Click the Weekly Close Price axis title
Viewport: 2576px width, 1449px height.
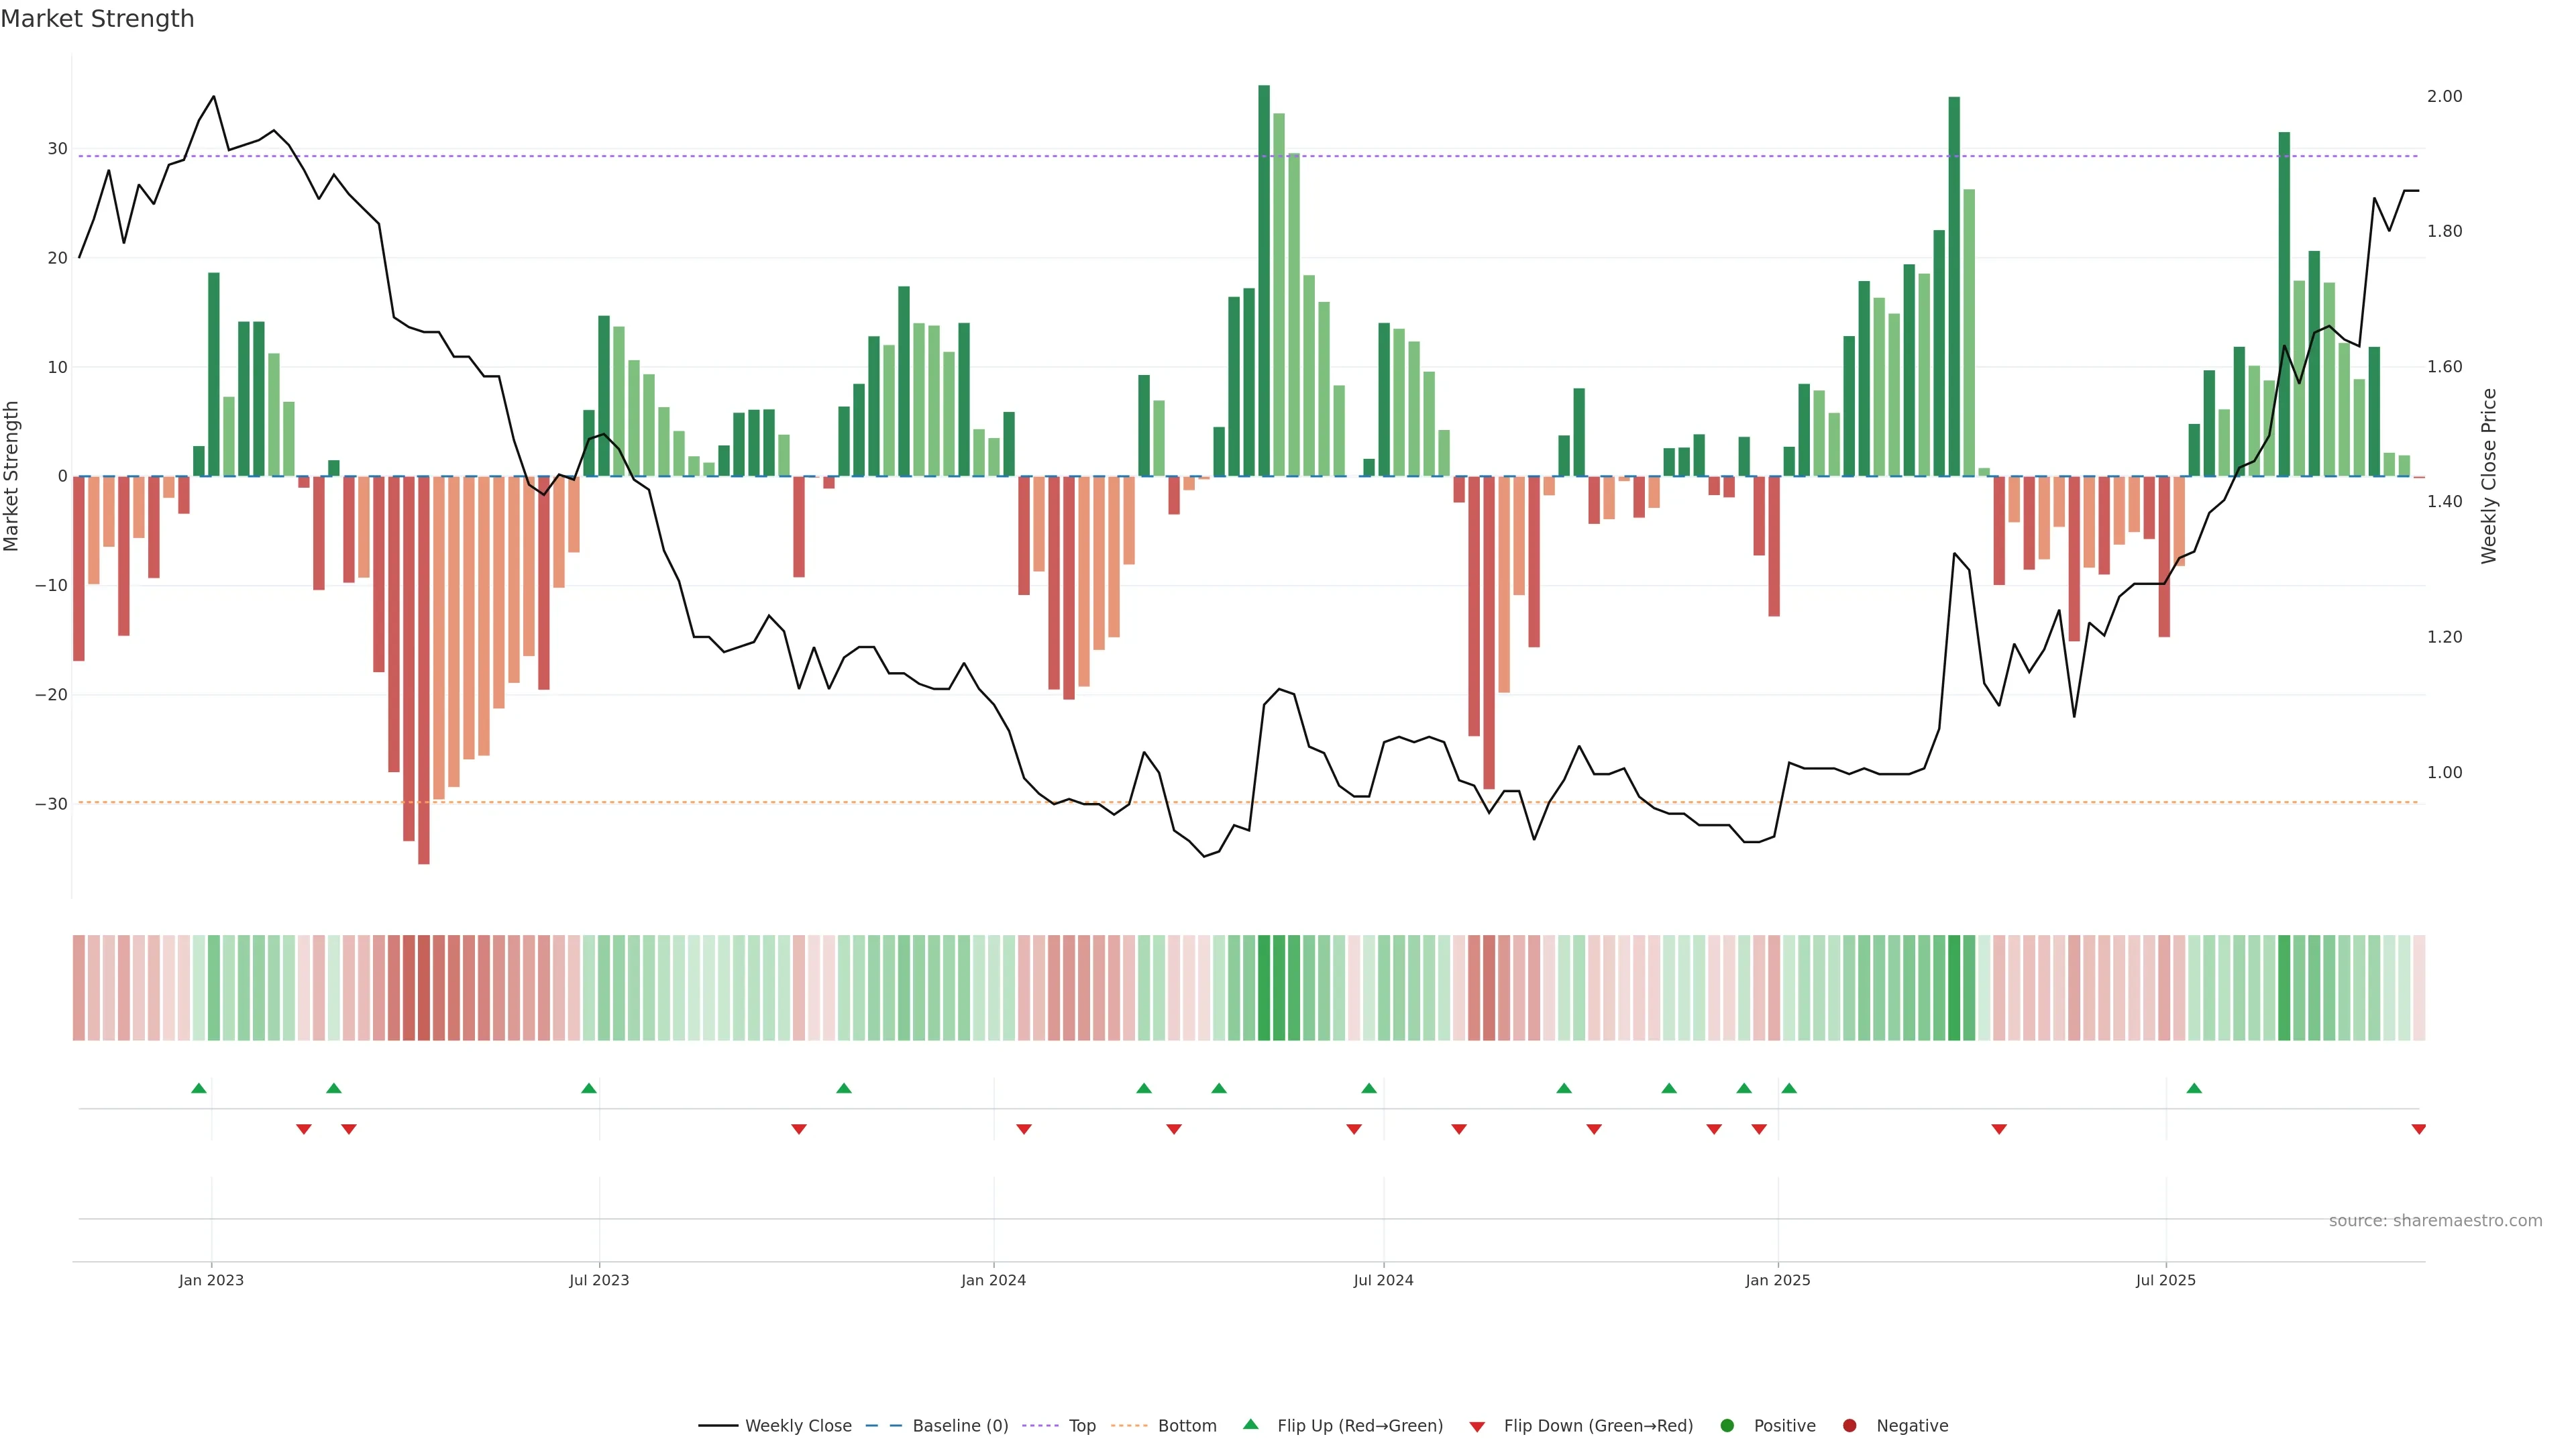pyautogui.click(x=2488, y=476)
